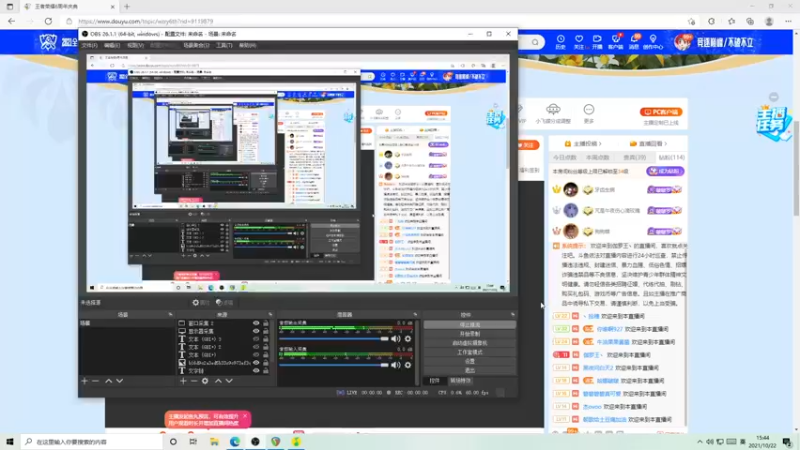Open Task View on the taskbar
This screenshot has height=450, width=800.
(x=193, y=441)
